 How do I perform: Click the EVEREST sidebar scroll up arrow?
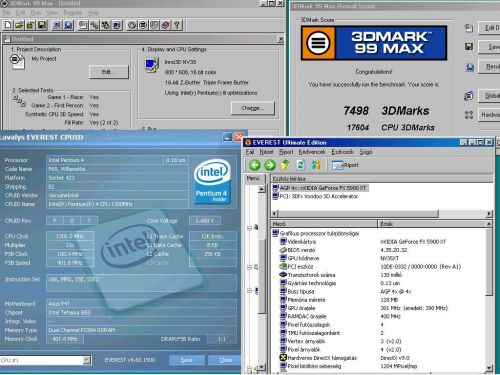261,189
